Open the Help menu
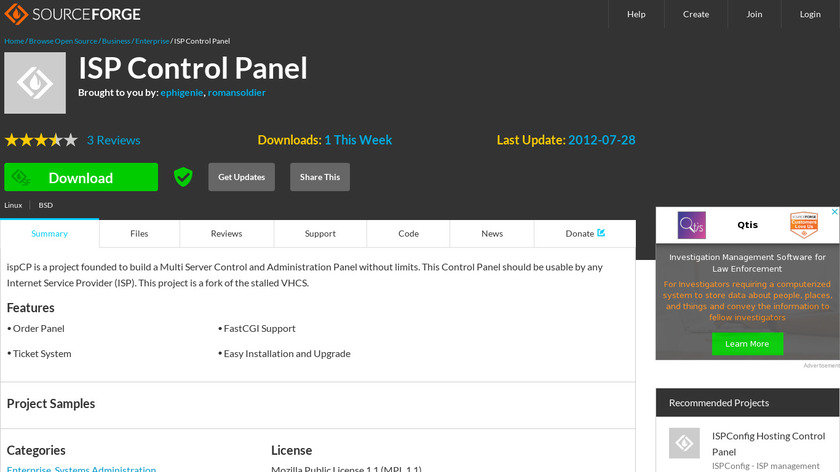The image size is (840, 472). 636,14
